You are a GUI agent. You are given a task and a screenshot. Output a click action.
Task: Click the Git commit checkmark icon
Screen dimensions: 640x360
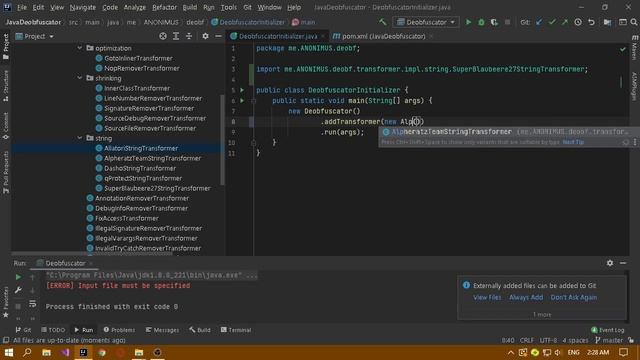tap(552, 22)
